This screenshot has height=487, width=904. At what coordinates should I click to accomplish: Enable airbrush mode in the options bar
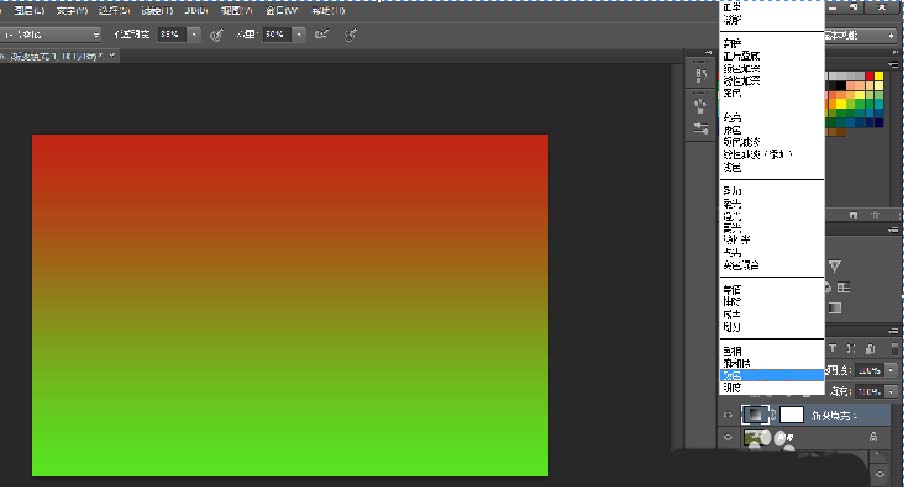point(320,34)
